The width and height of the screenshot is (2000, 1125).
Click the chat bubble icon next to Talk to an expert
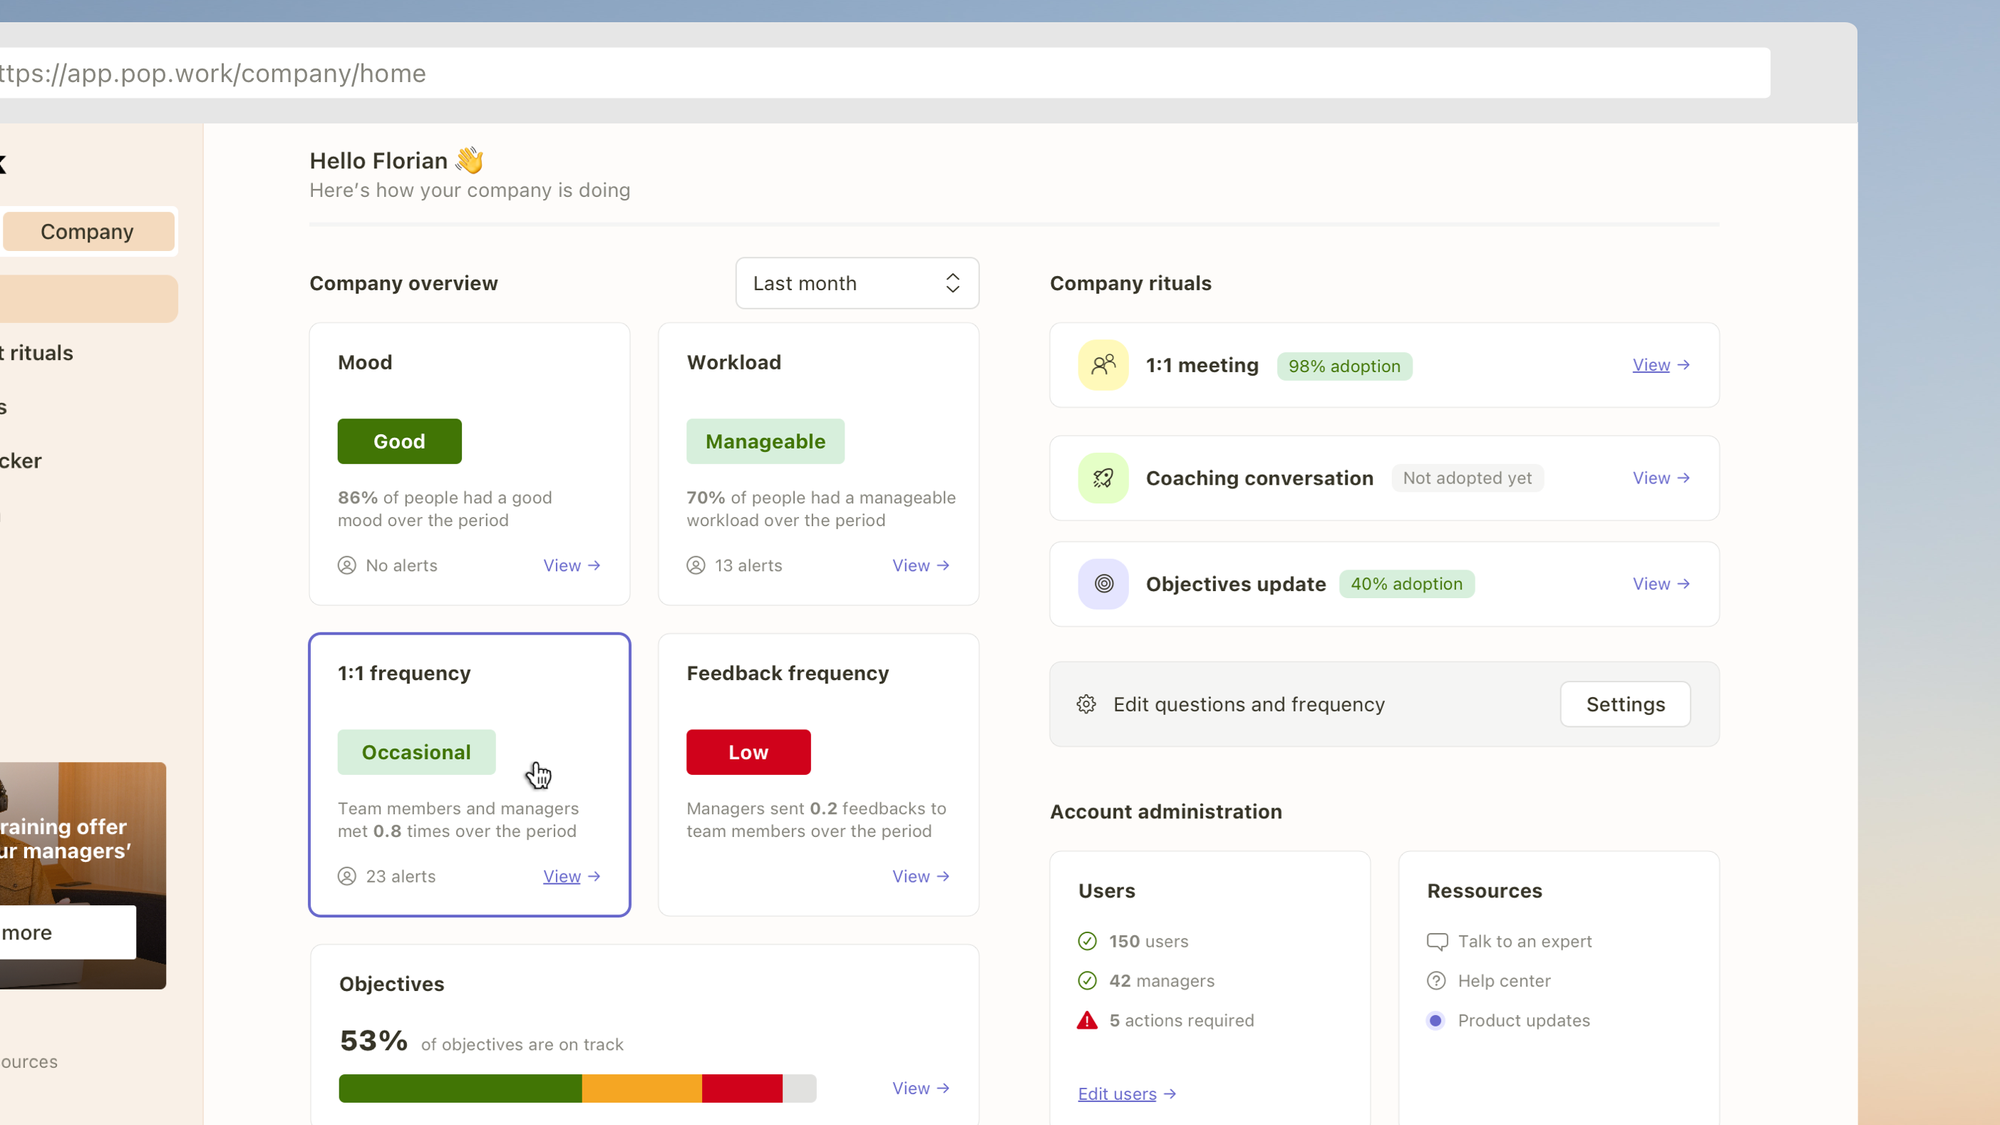pyautogui.click(x=1437, y=941)
